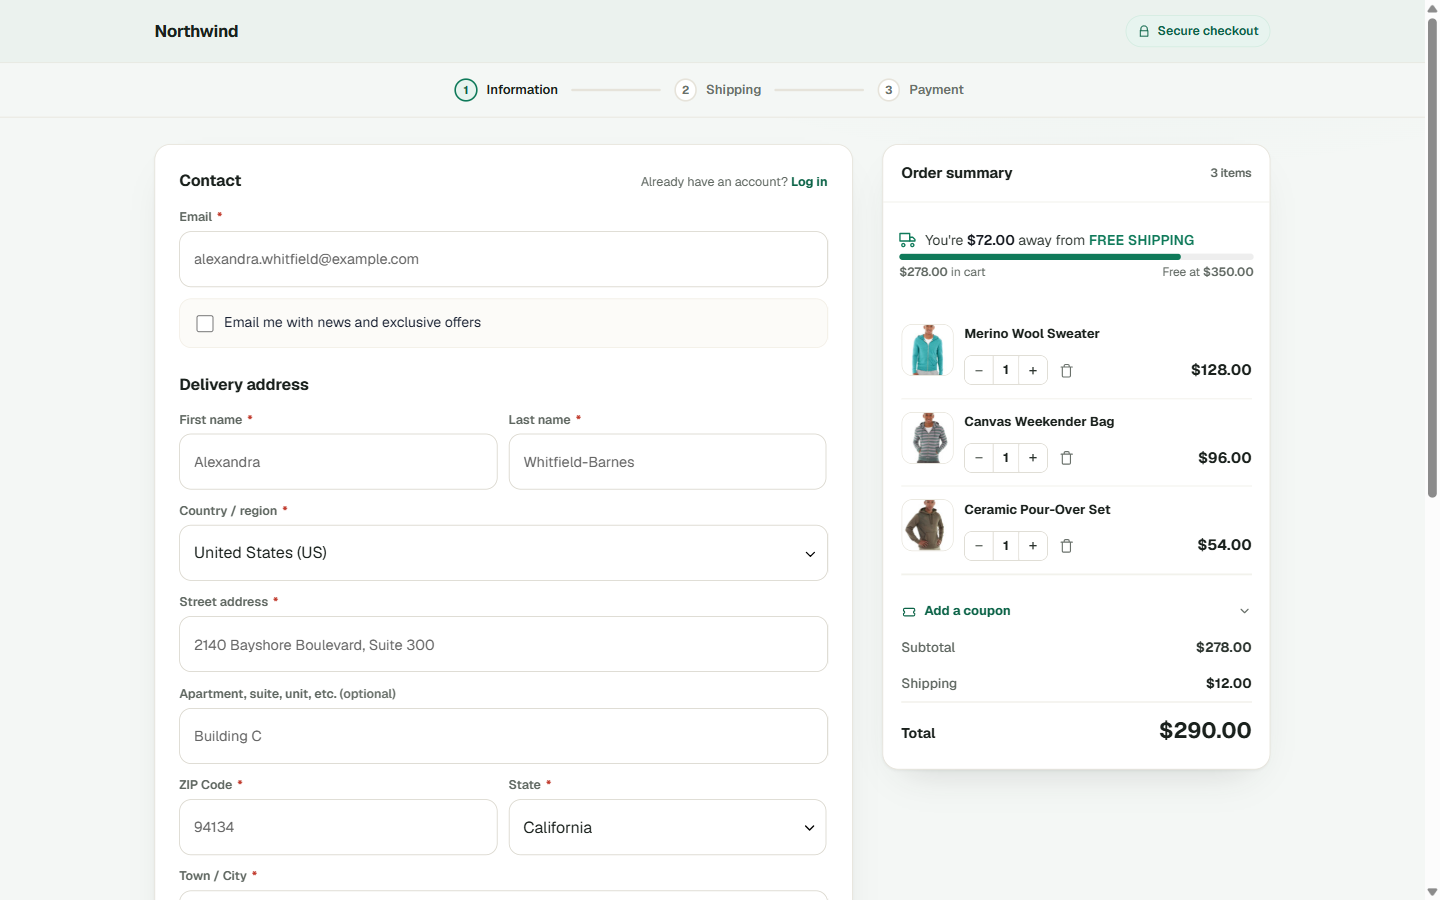Image resolution: width=1440 pixels, height=900 pixels.
Task: Remove Merino Wool Sweater with trash icon
Action: pyautogui.click(x=1066, y=370)
